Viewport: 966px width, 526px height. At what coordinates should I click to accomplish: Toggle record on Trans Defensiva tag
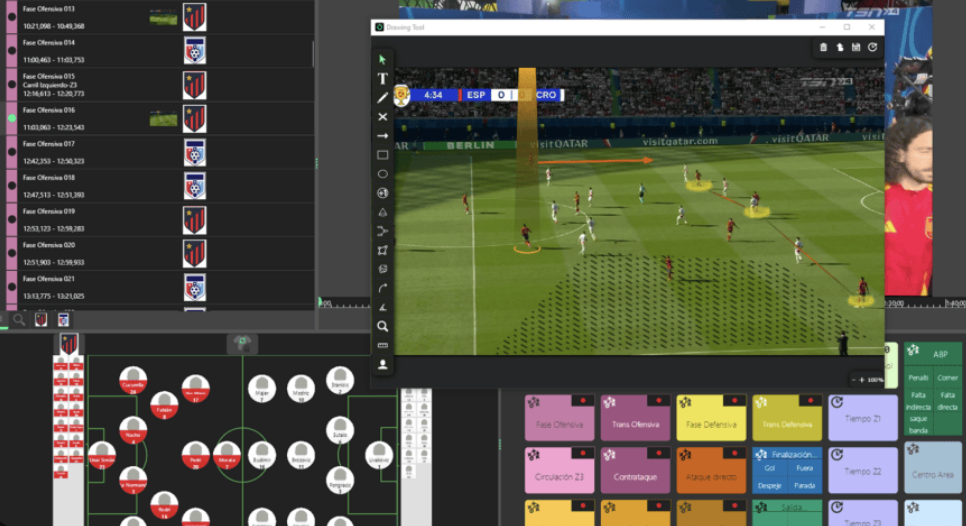point(810,401)
